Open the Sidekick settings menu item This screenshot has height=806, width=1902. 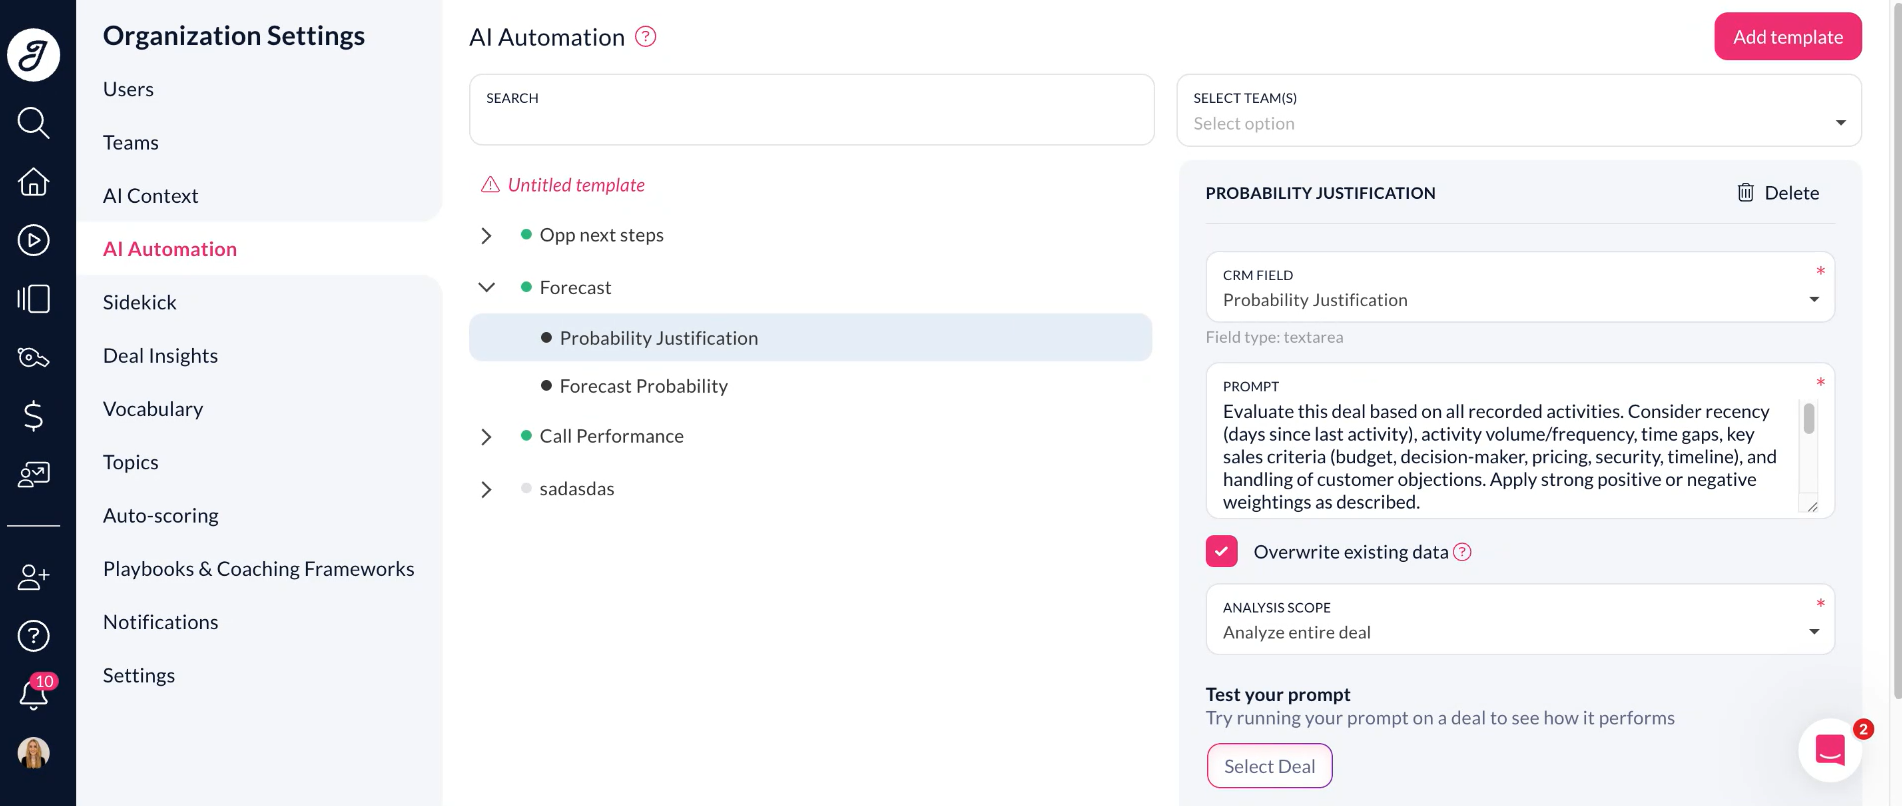(139, 302)
